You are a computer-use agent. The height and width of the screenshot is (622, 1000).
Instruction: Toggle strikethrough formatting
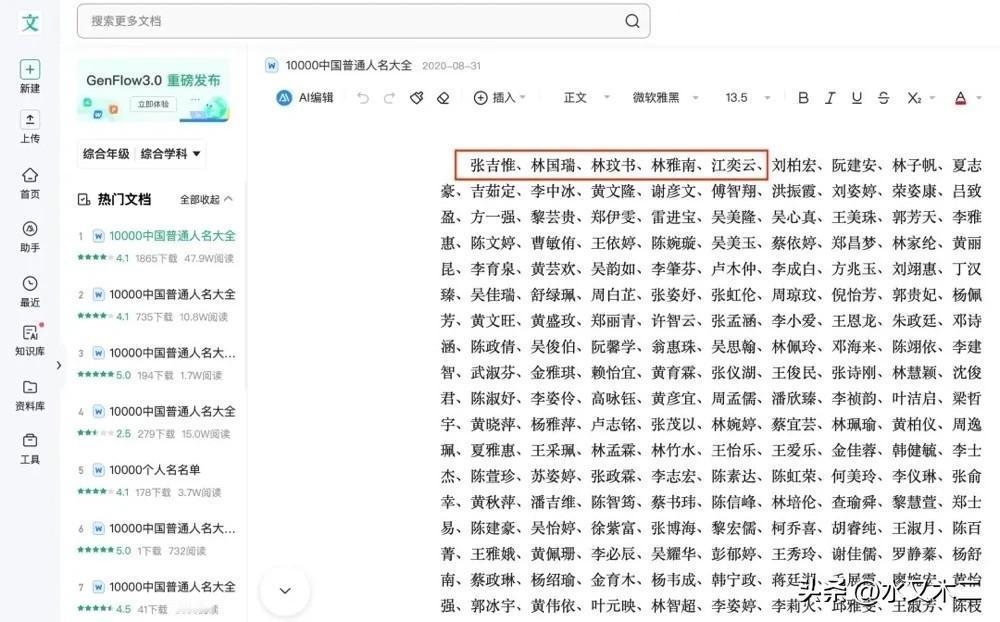point(884,97)
